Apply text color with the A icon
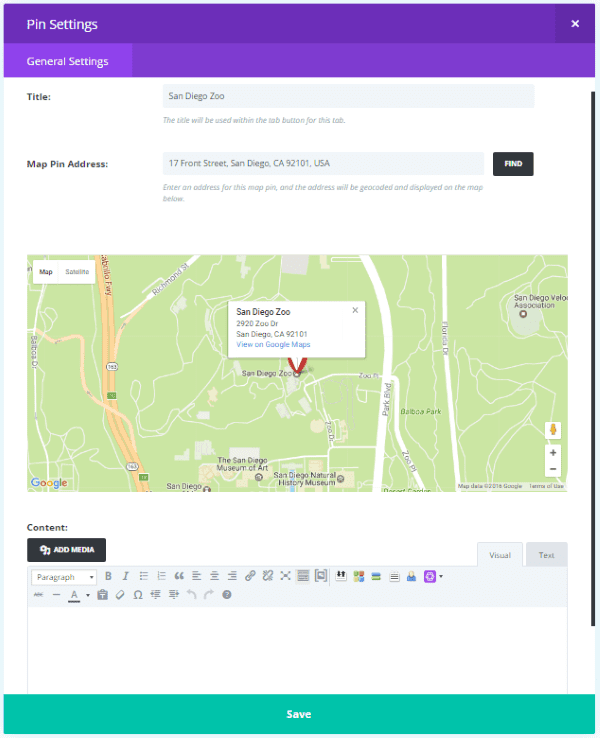The width and height of the screenshot is (600, 738). [74, 595]
